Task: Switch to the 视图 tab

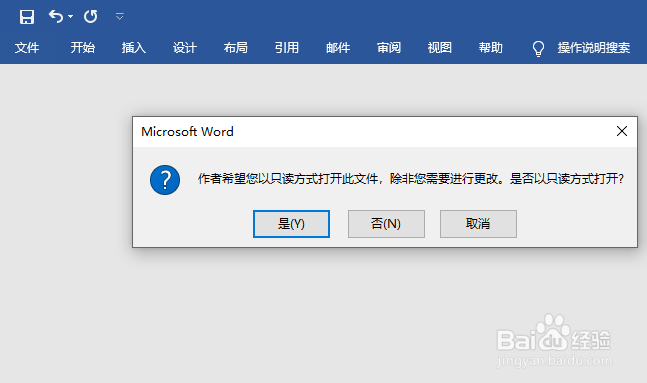Action: pyautogui.click(x=439, y=48)
